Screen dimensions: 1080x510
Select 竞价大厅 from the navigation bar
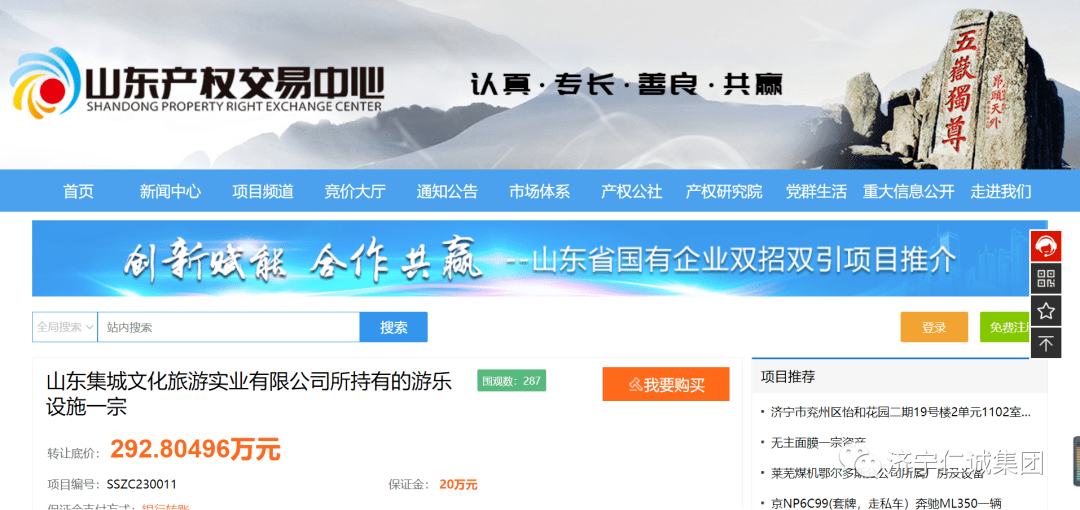pyautogui.click(x=355, y=191)
